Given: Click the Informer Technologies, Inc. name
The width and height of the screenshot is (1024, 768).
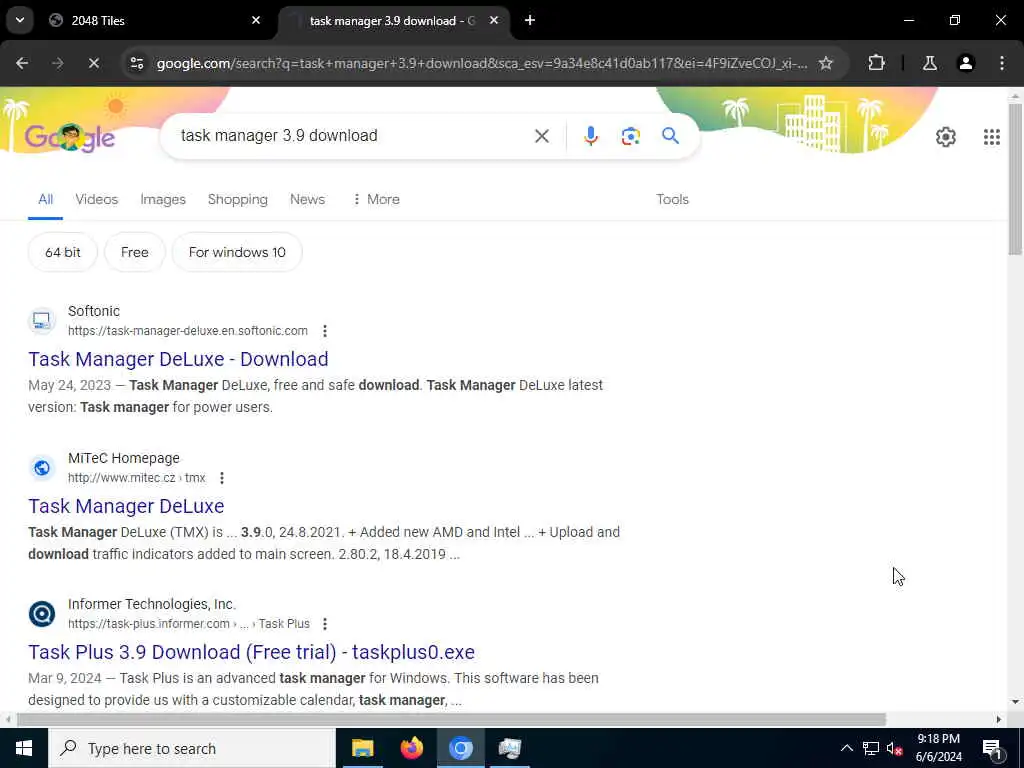Looking at the screenshot, I should (152, 605).
